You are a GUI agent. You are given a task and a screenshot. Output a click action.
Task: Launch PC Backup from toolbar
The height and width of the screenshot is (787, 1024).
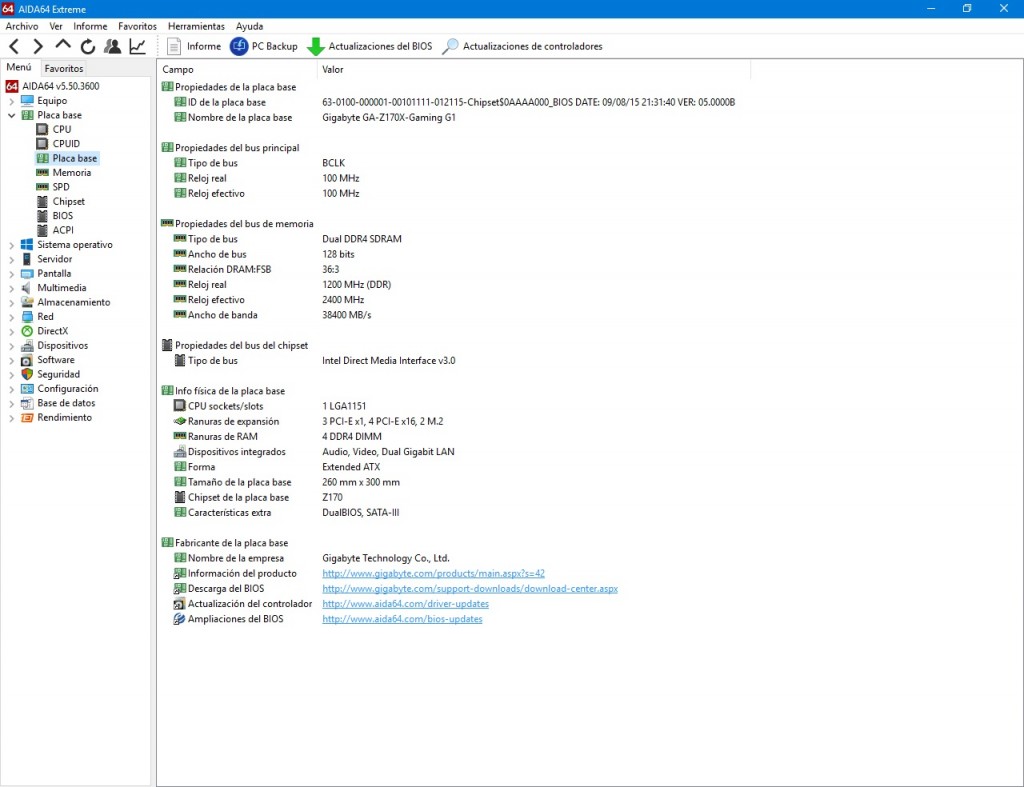pos(264,46)
